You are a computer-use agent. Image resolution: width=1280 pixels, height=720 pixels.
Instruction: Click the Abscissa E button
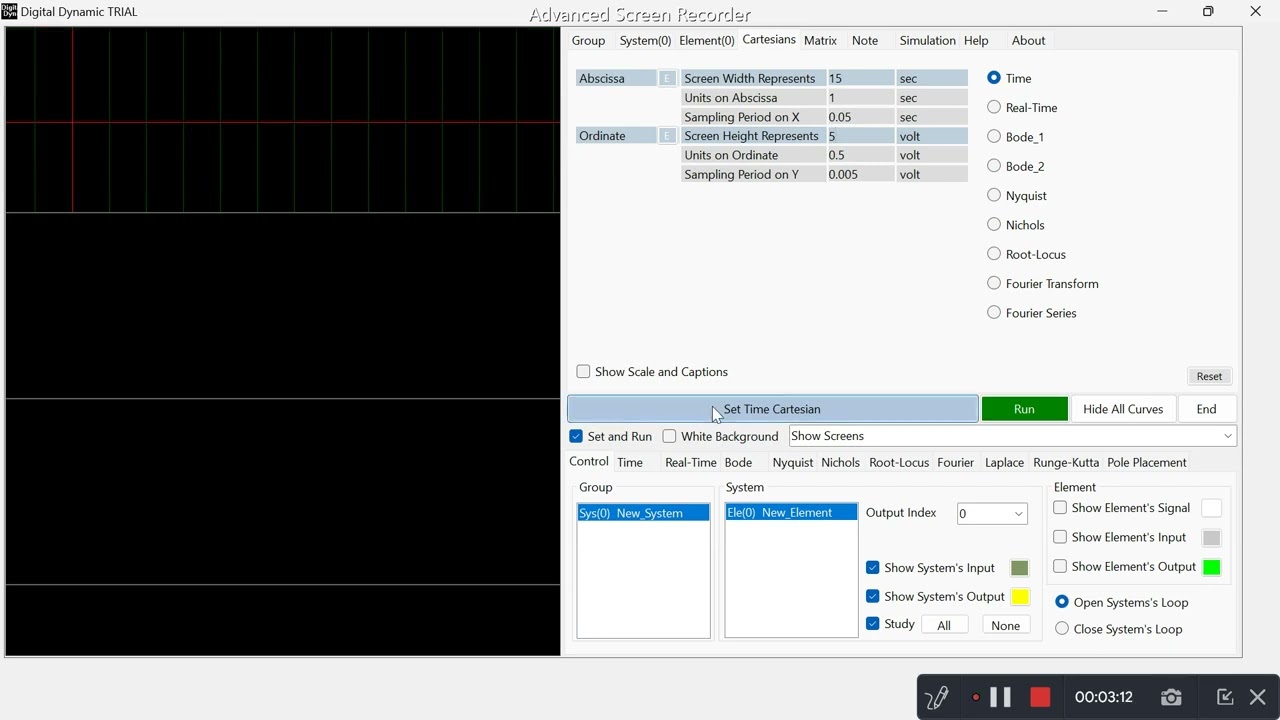pos(667,78)
